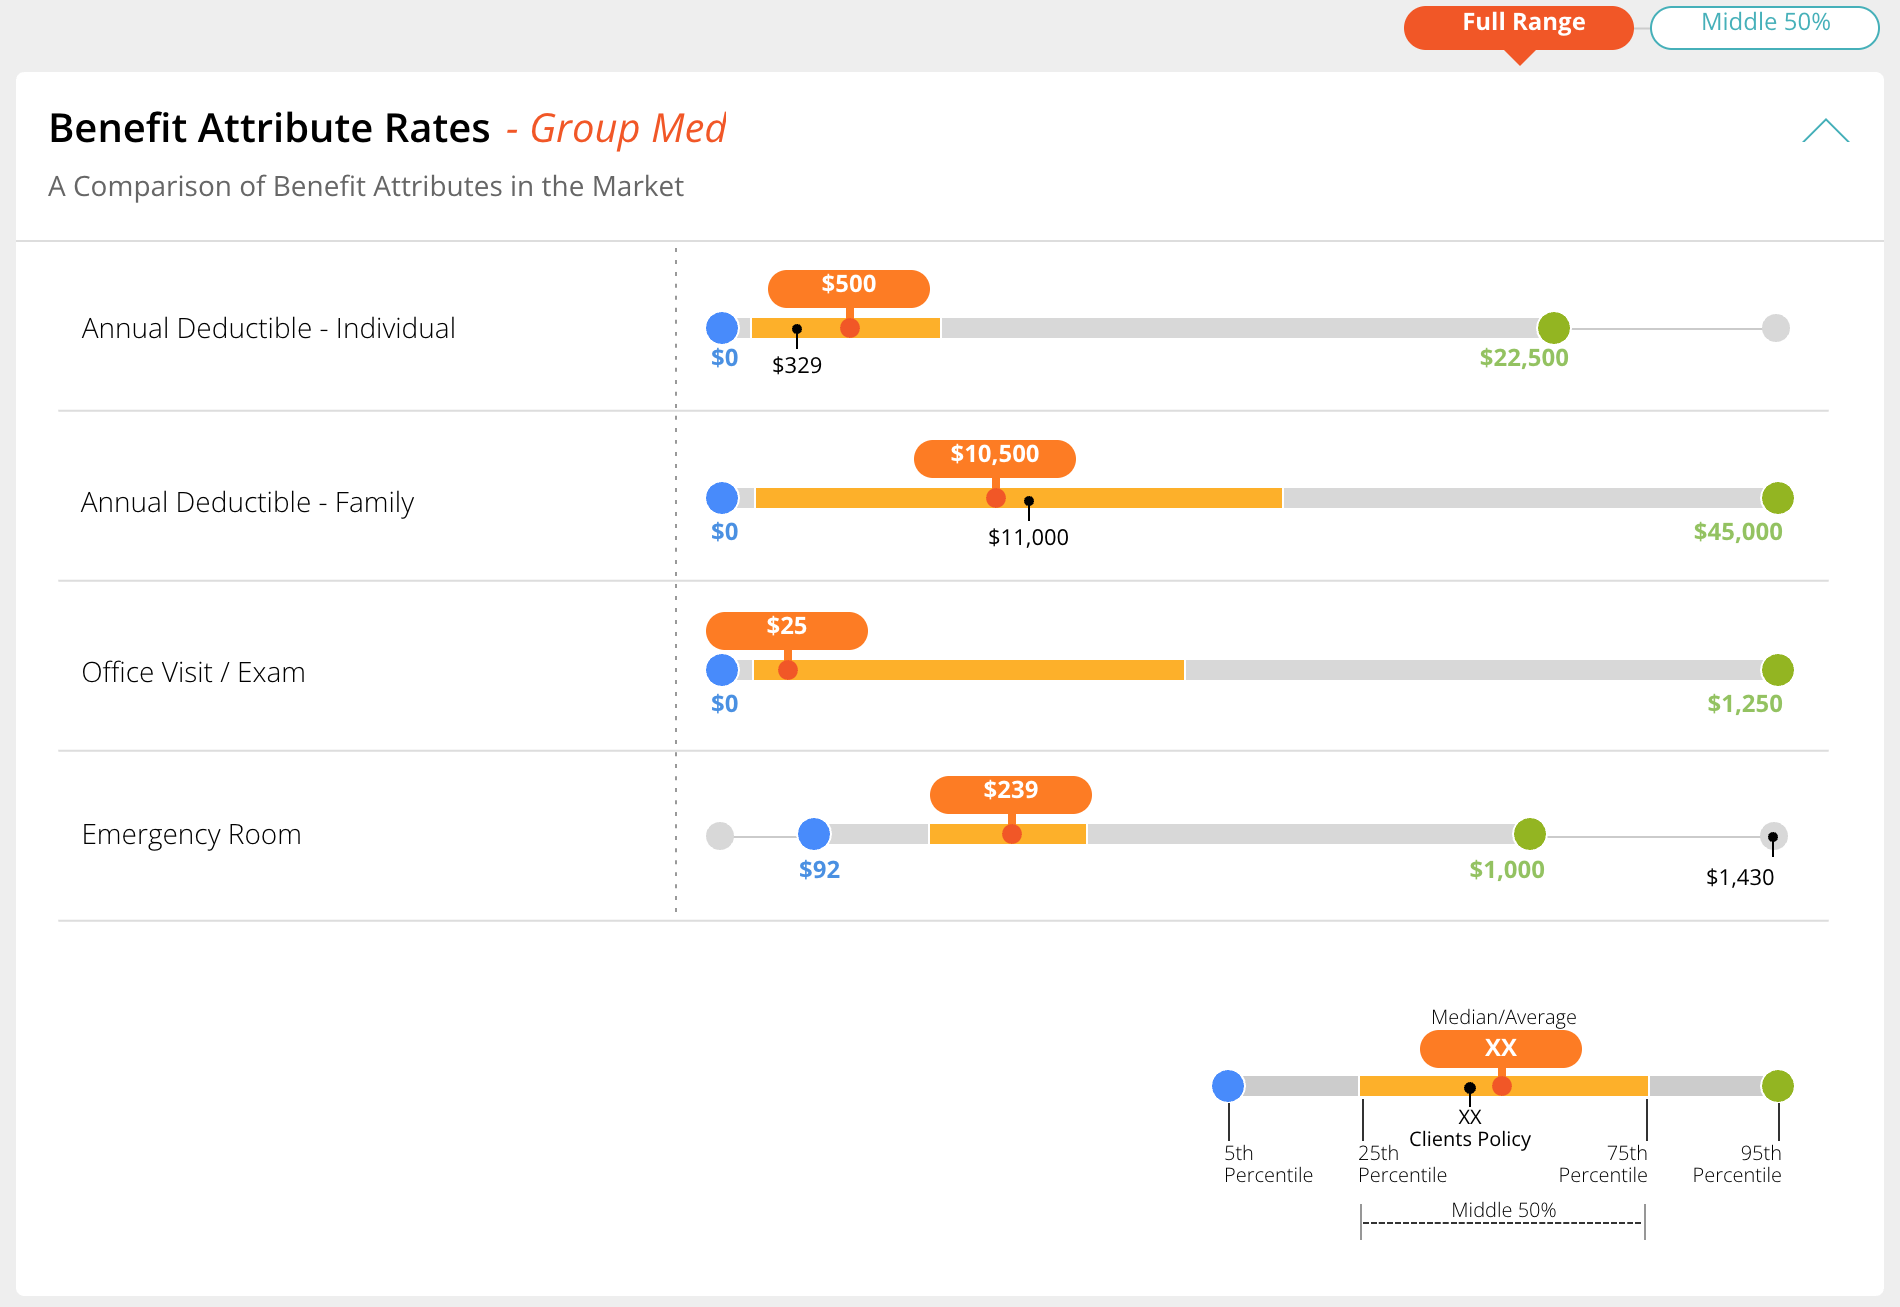Screen dimensions: 1900x1307
Task: Click the 25th Percentile legend label
Action: (x=1402, y=1164)
